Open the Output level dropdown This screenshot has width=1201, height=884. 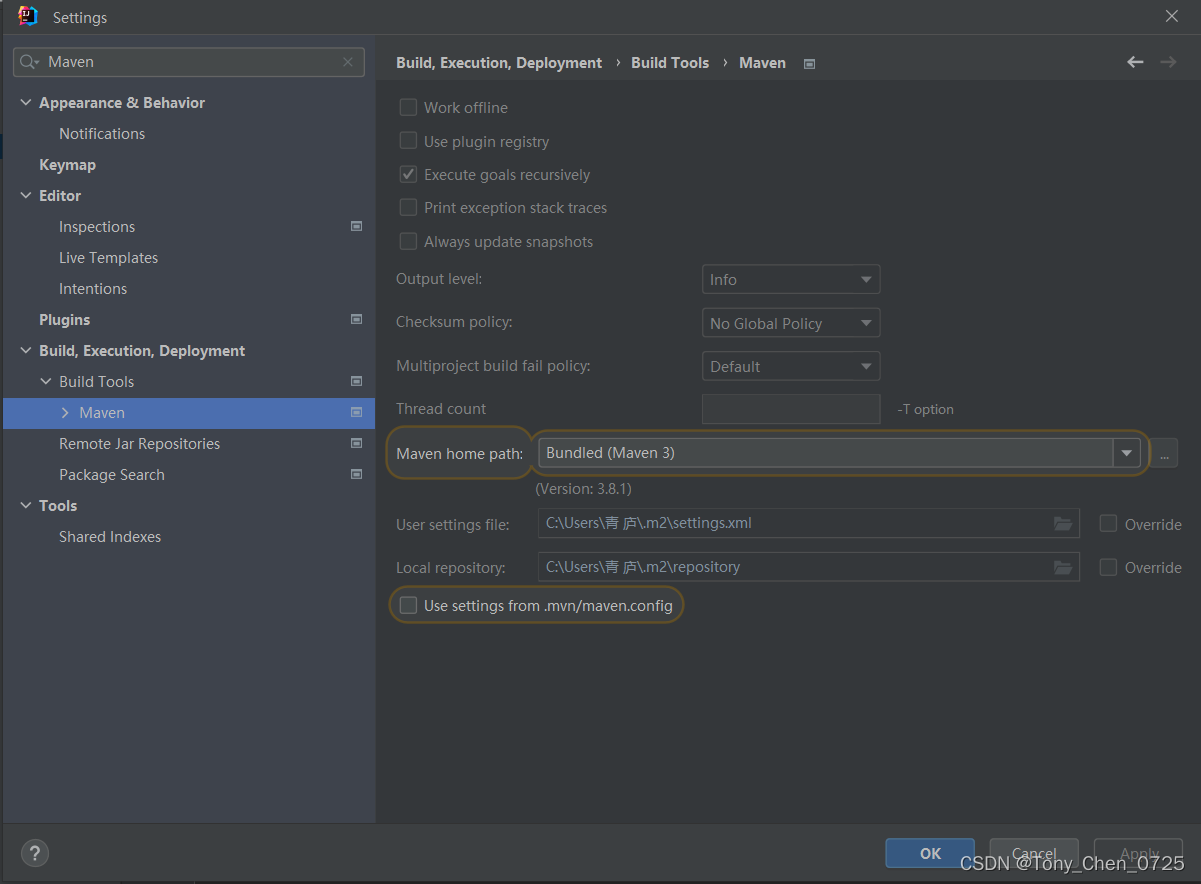[791, 280]
